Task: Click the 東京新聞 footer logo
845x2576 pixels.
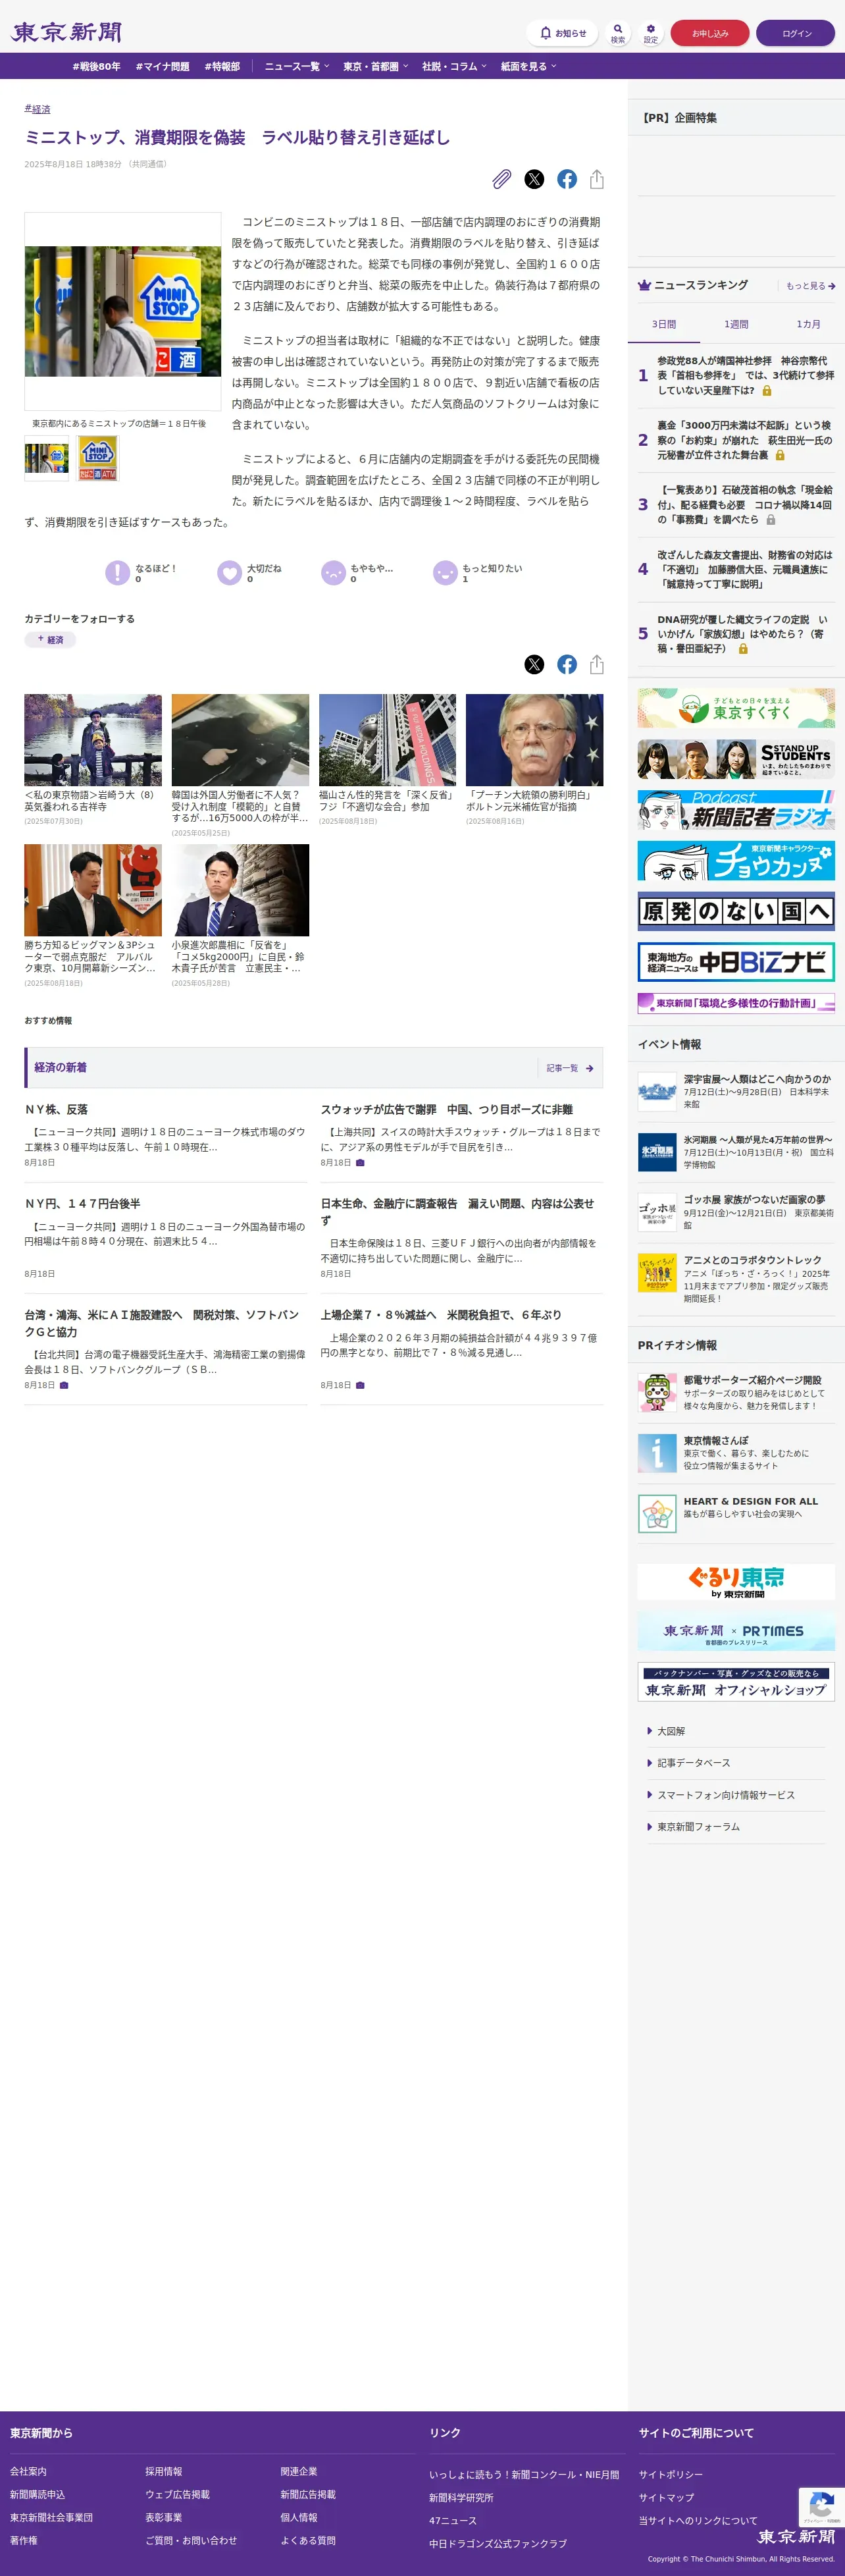Action: pyautogui.click(x=796, y=2536)
